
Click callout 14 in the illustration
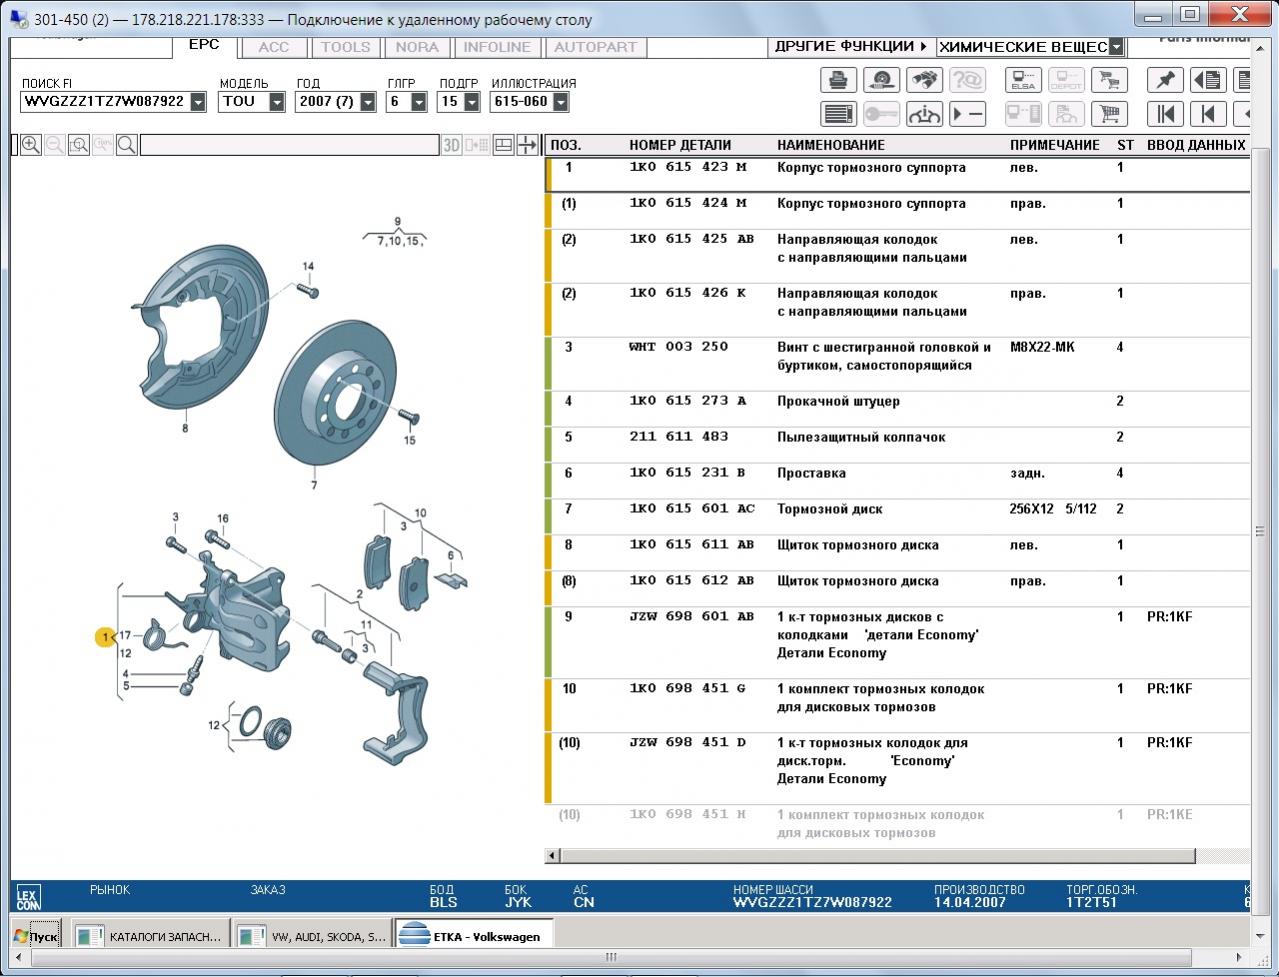coord(308,267)
